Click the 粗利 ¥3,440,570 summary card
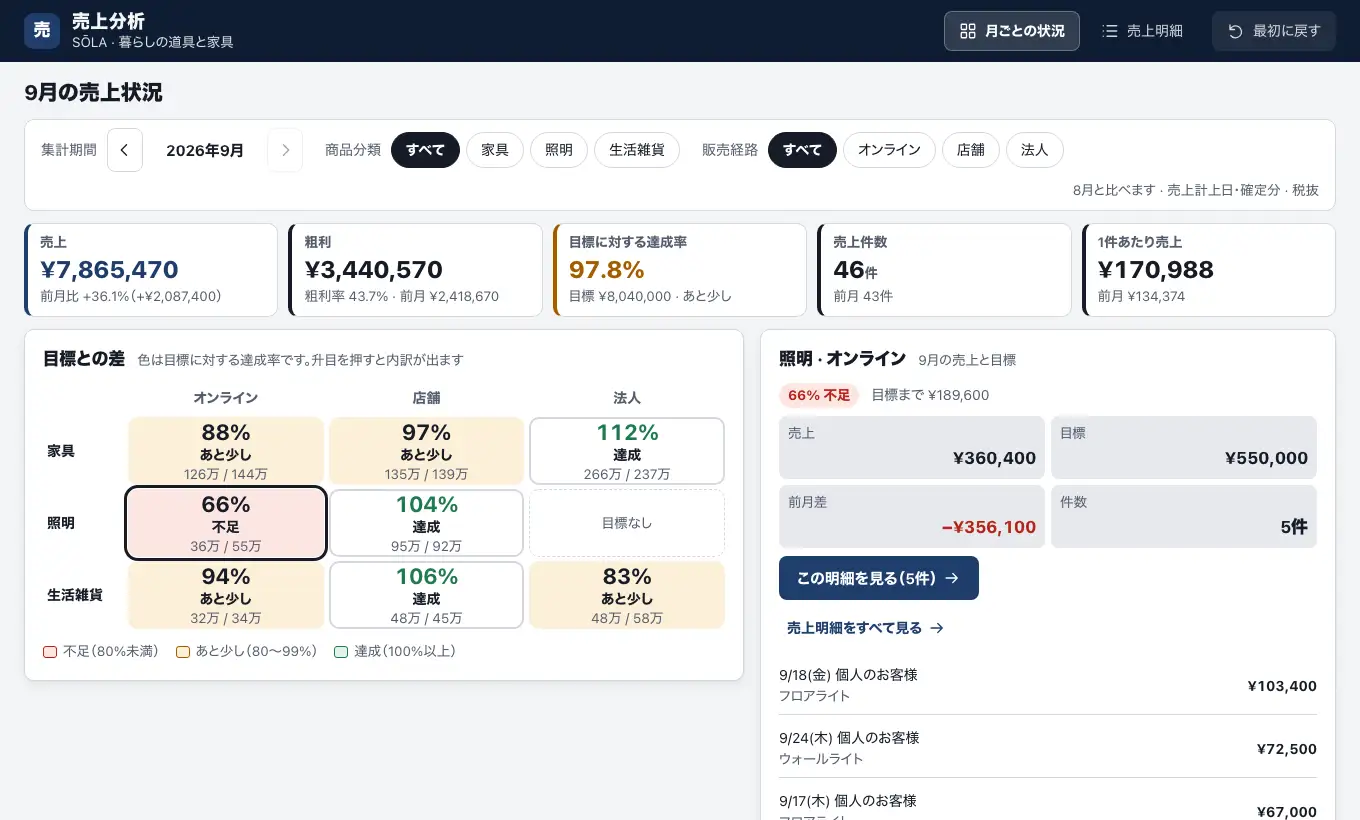Screen dimensions: 1360x820 click(x=415, y=270)
